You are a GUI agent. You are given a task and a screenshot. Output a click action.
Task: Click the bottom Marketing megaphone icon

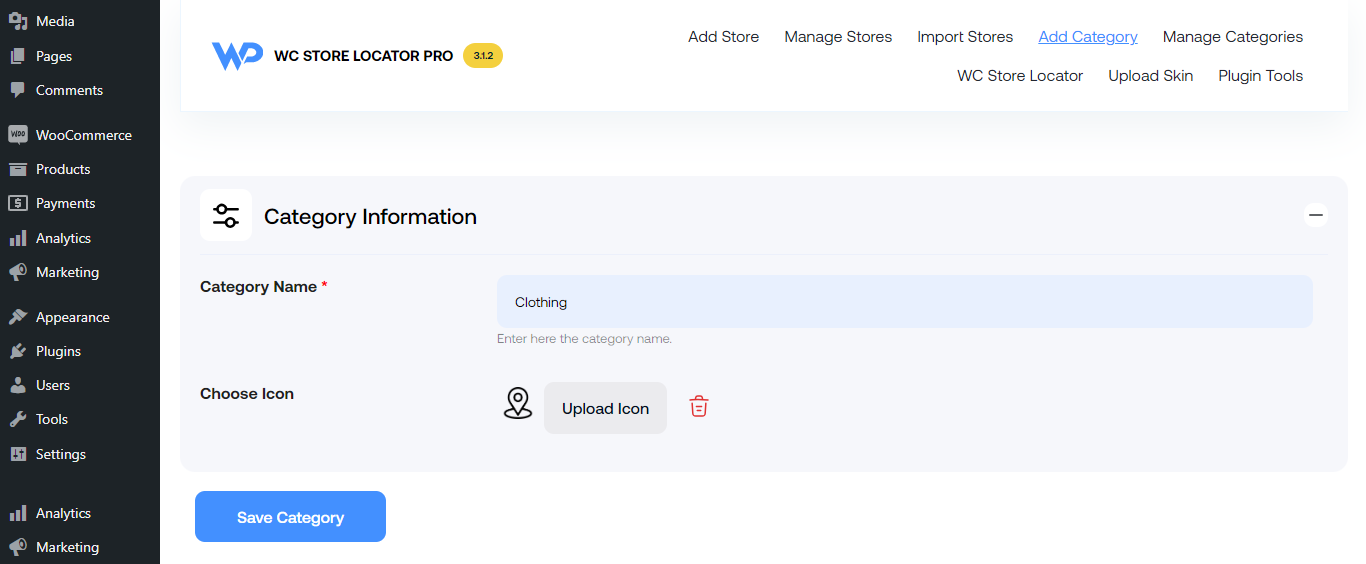[x=18, y=547]
